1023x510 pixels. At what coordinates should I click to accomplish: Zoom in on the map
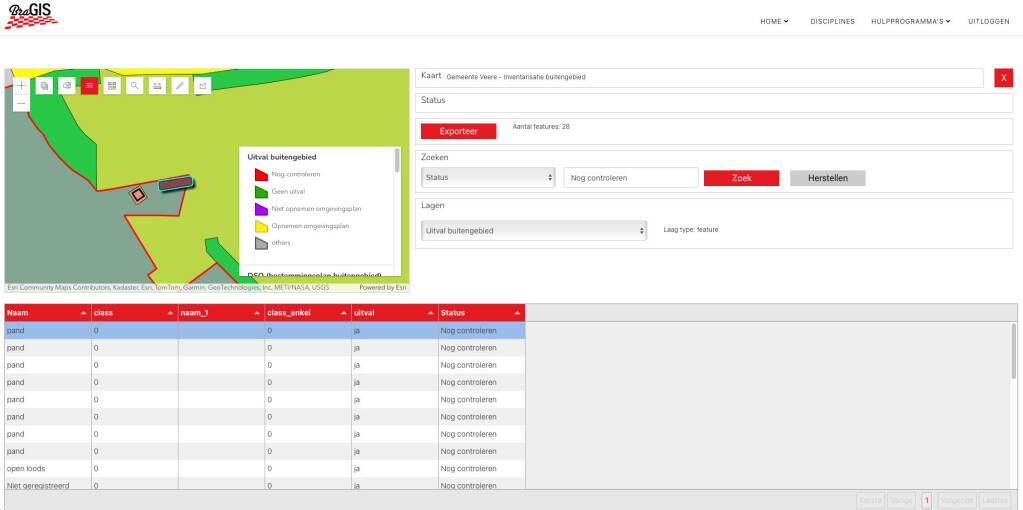coord(21,86)
